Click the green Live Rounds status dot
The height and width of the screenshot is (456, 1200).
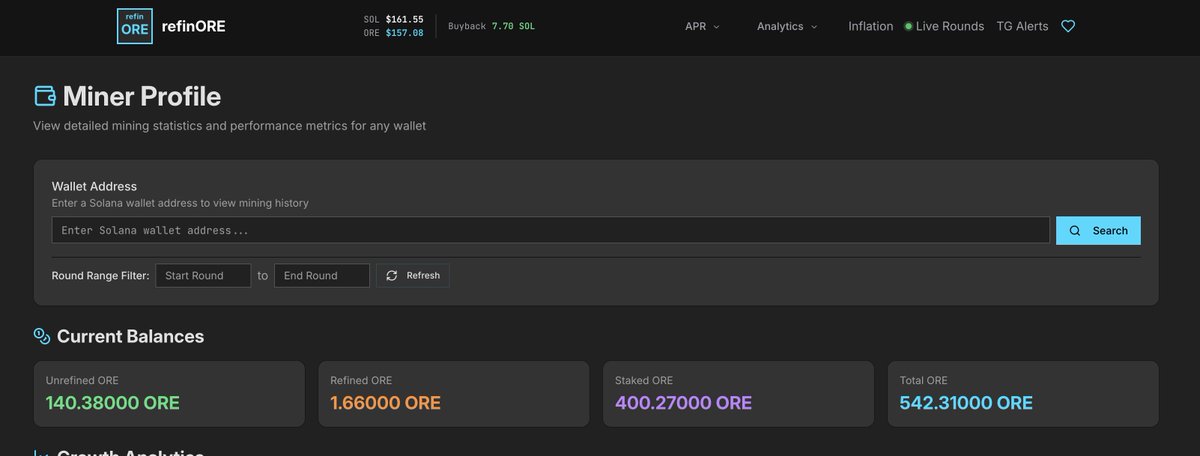click(x=908, y=27)
